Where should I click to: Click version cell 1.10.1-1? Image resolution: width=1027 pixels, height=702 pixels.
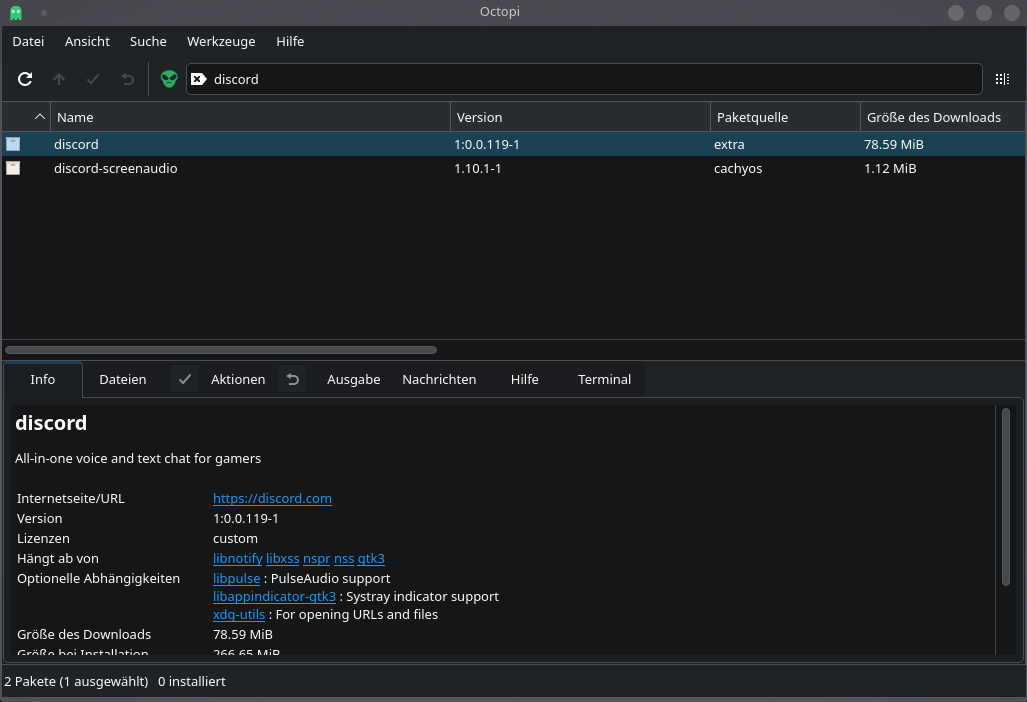477,168
